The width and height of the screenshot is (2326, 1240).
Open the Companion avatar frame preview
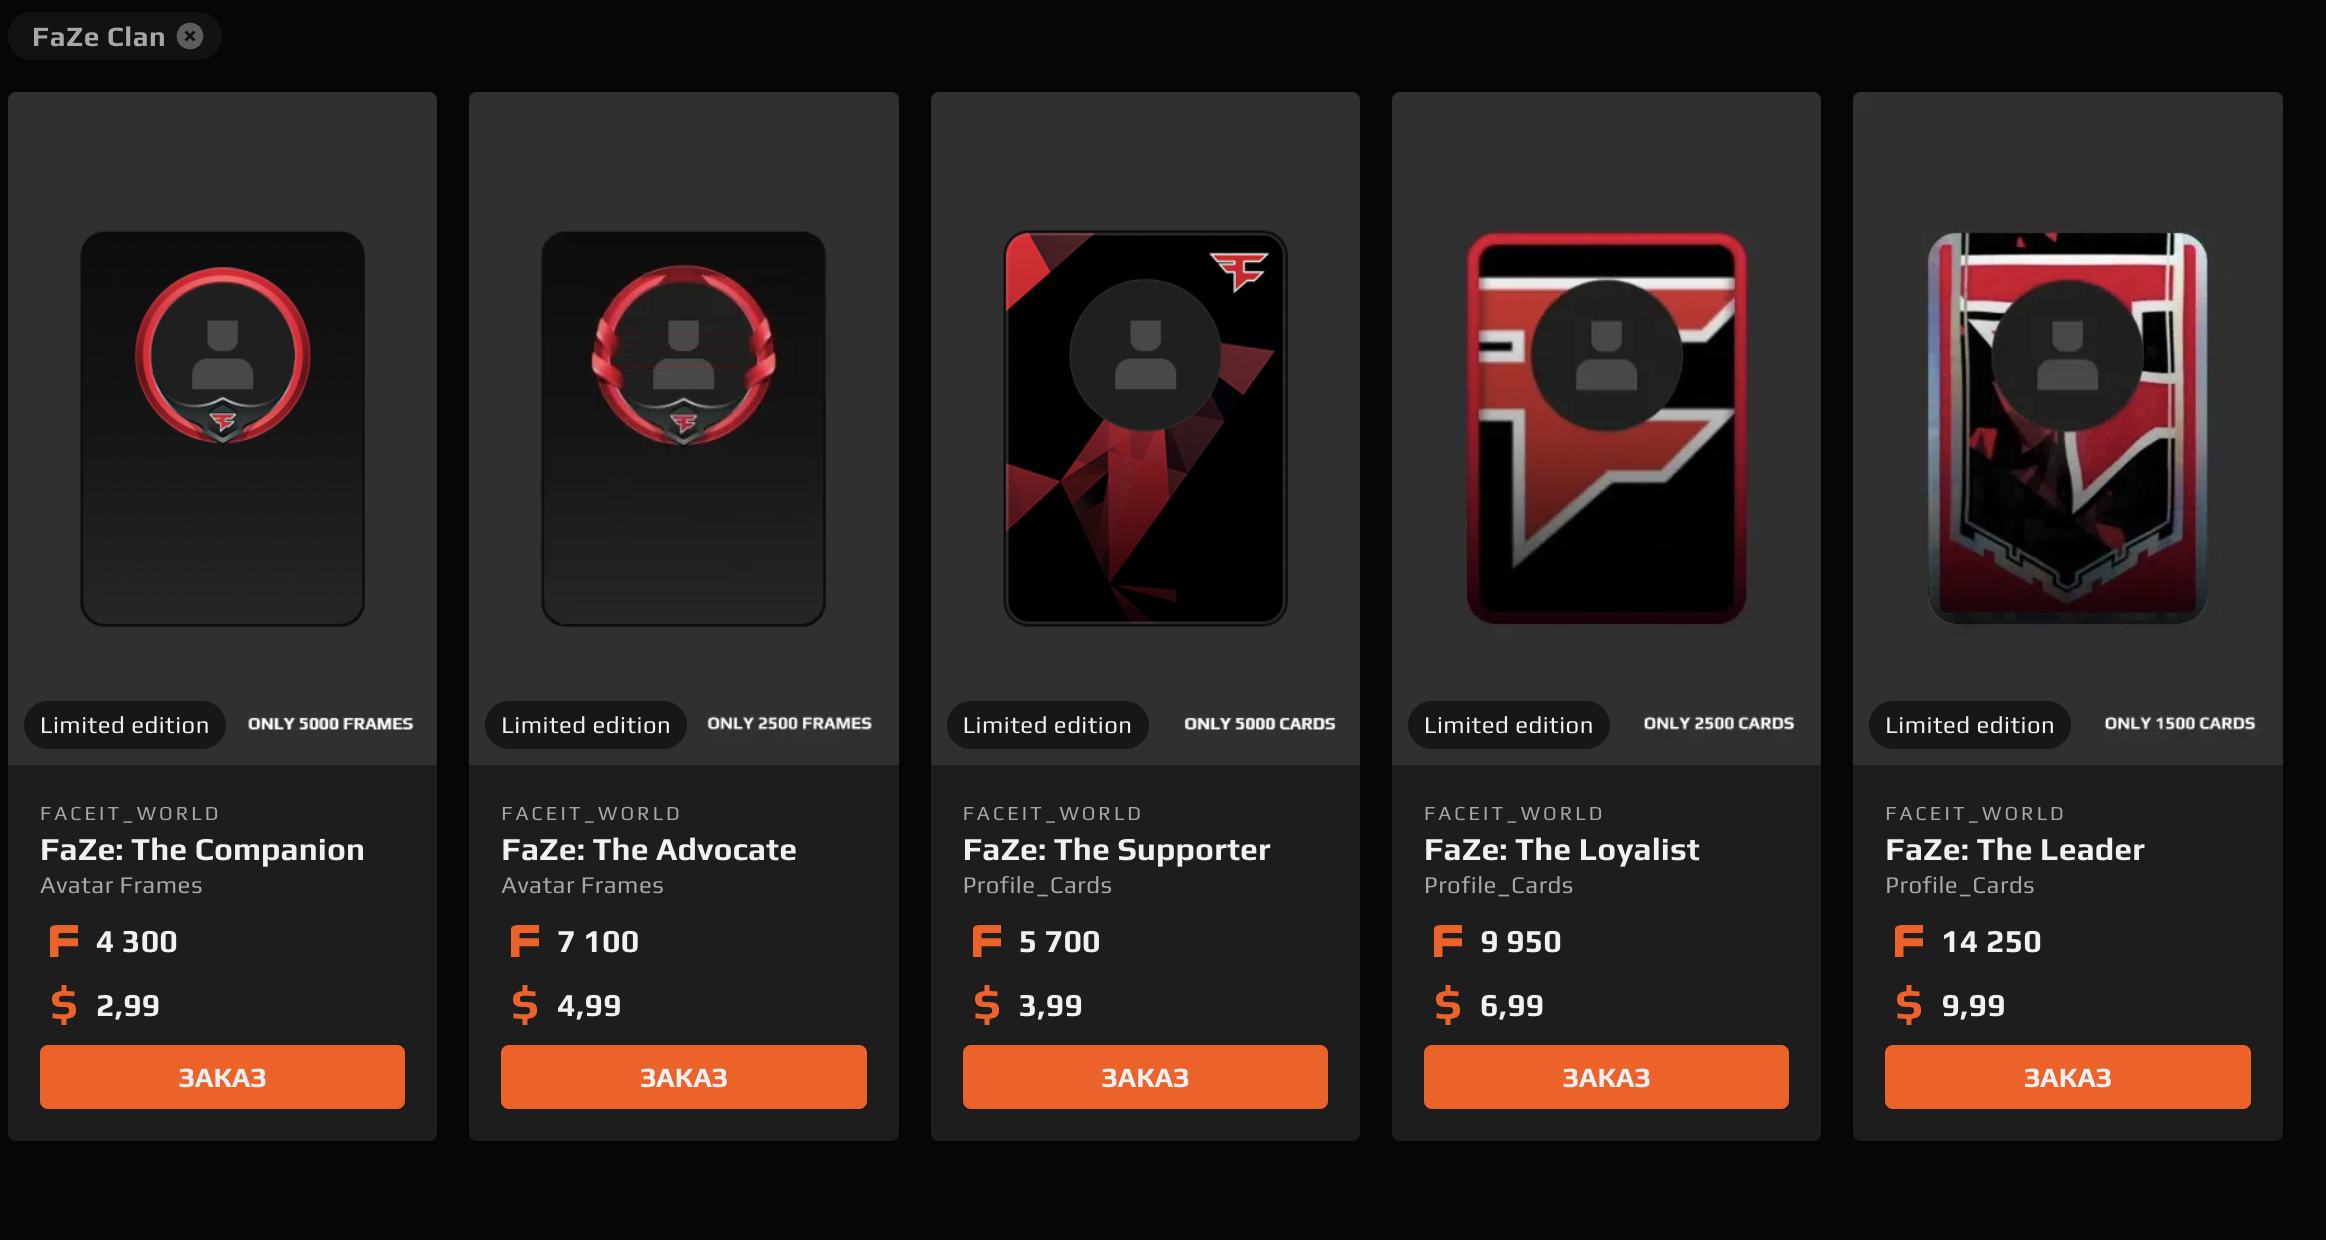coord(222,428)
